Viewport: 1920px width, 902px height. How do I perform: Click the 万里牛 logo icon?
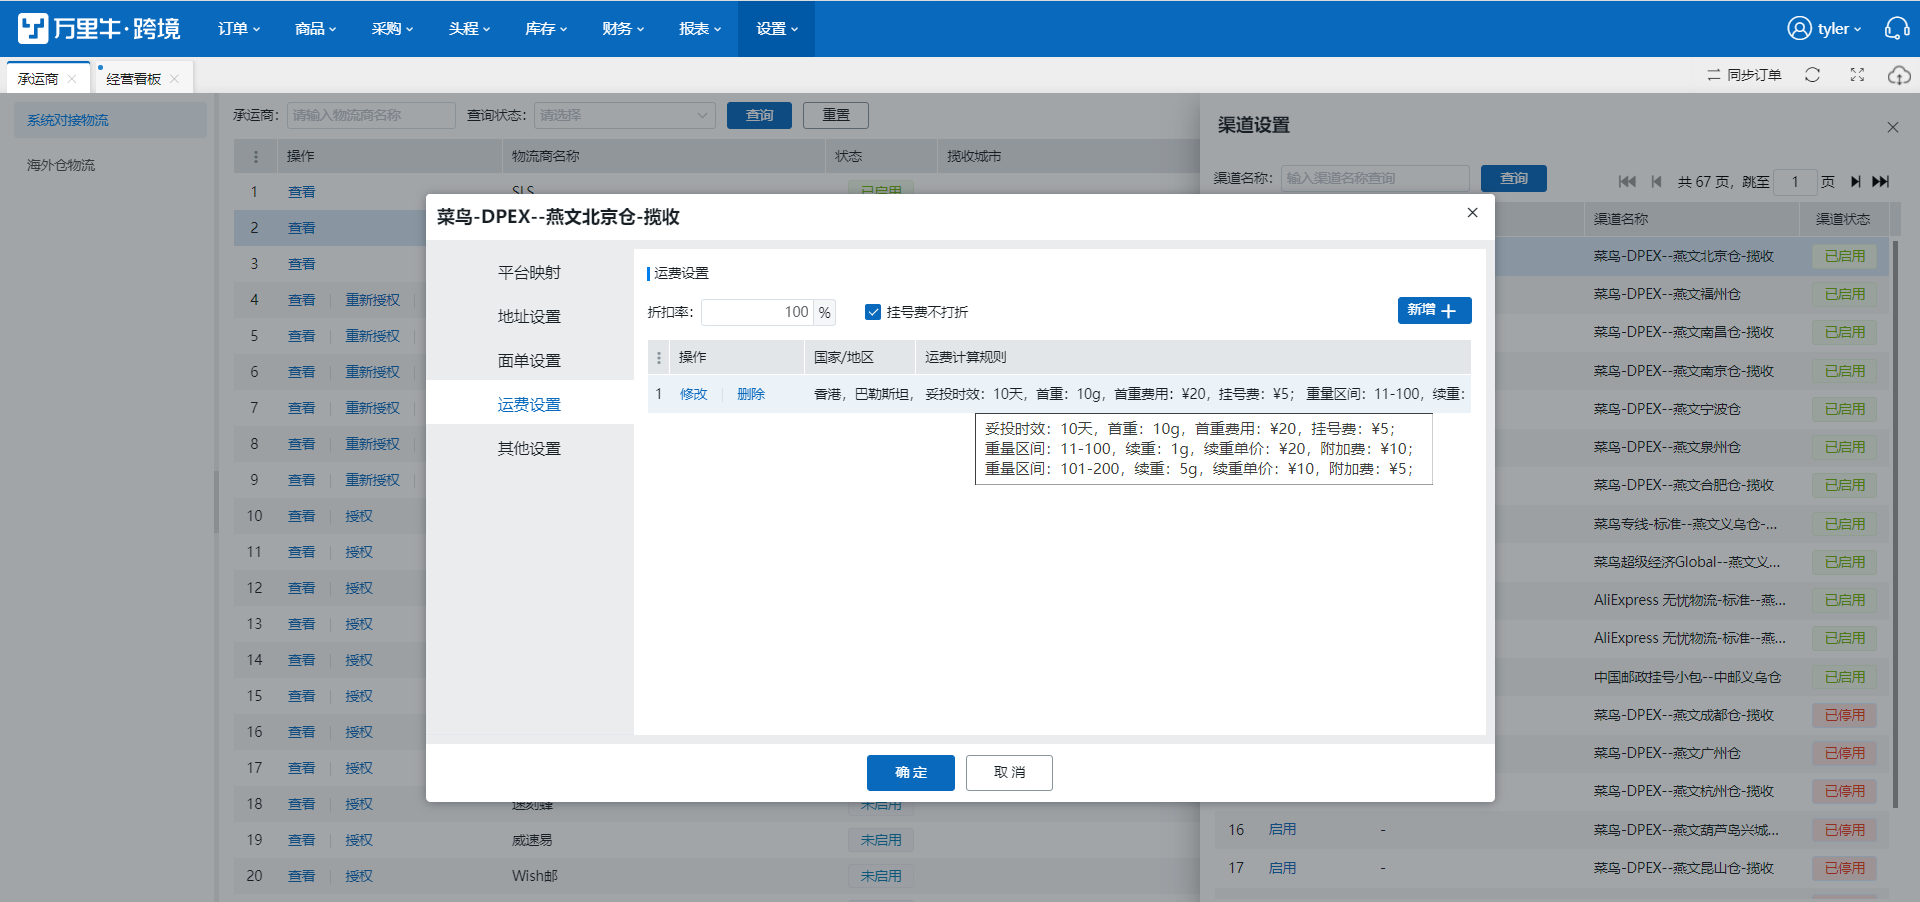click(x=33, y=28)
